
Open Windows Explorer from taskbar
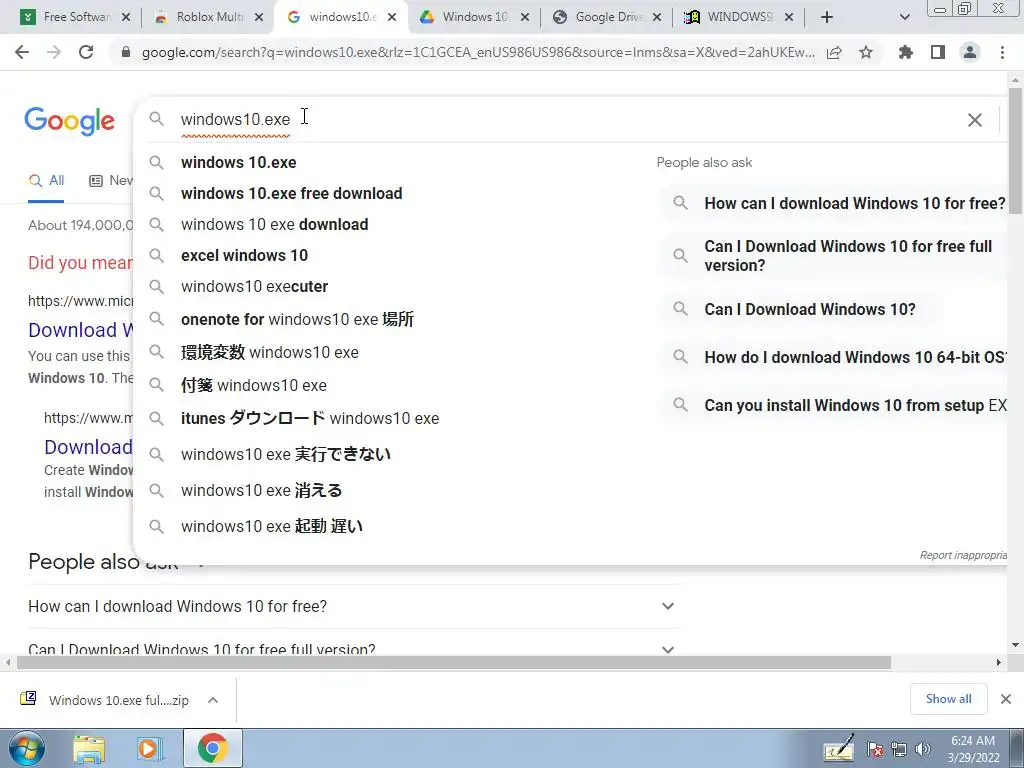tap(89, 749)
